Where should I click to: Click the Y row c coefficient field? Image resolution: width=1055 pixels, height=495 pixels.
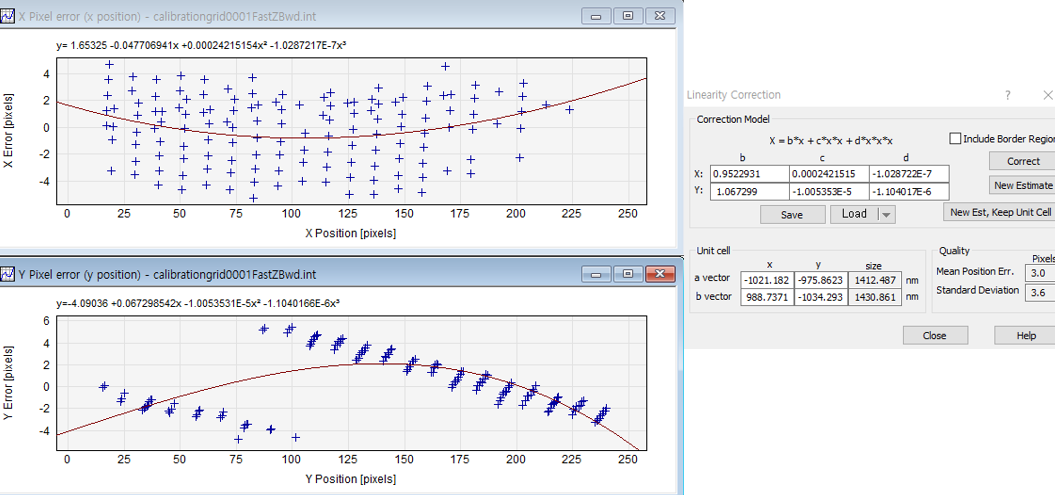point(828,192)
